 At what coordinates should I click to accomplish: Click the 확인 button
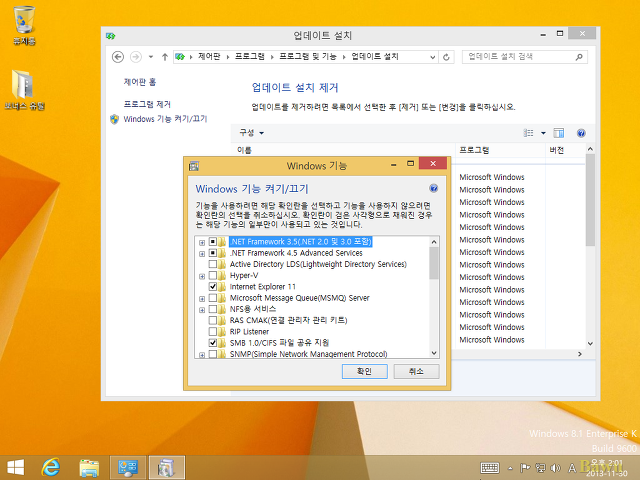click(364, 371)
